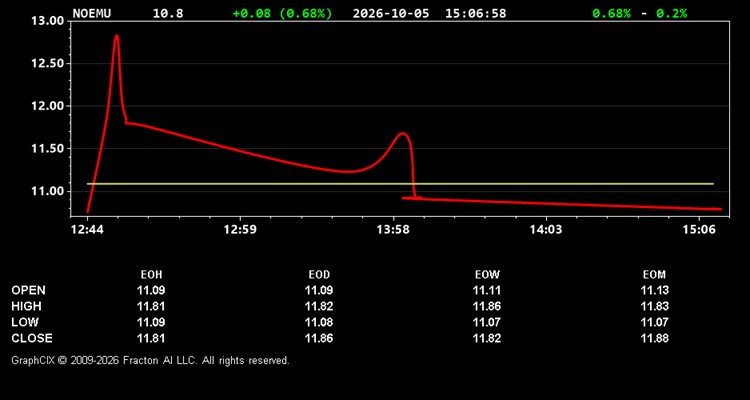
Task: Click the current price 10.8
Action: 168,13
